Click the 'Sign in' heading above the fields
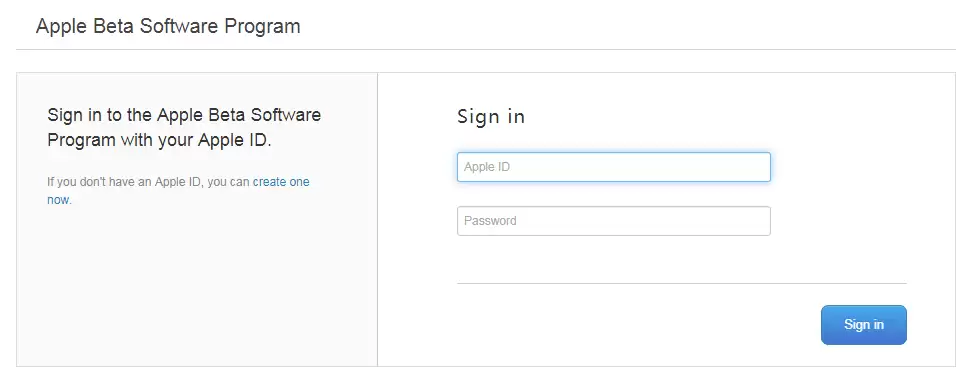Screen dimensions: 972x378 (x=491, y=116)
